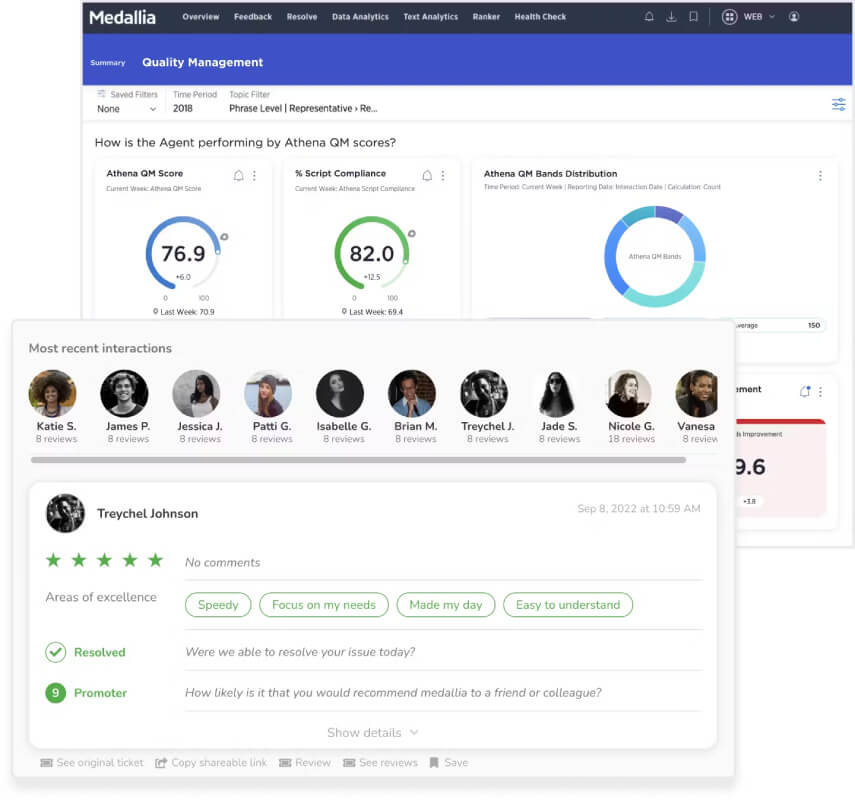
Task: Click the Treychel Johnson name heading
Action: click(x=147, y=514)
